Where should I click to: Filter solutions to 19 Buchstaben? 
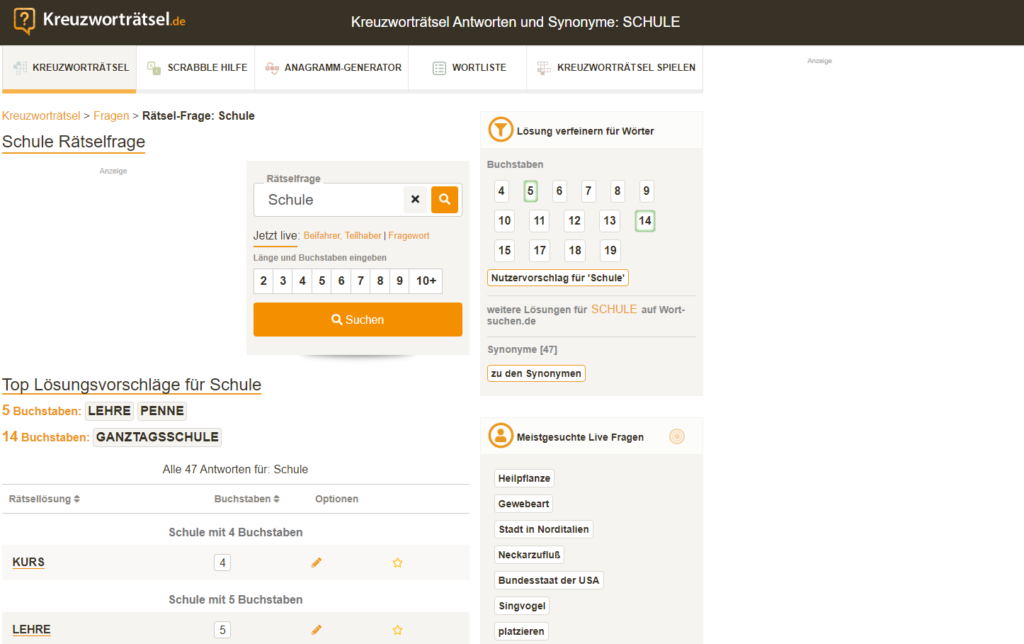(610, 250)
